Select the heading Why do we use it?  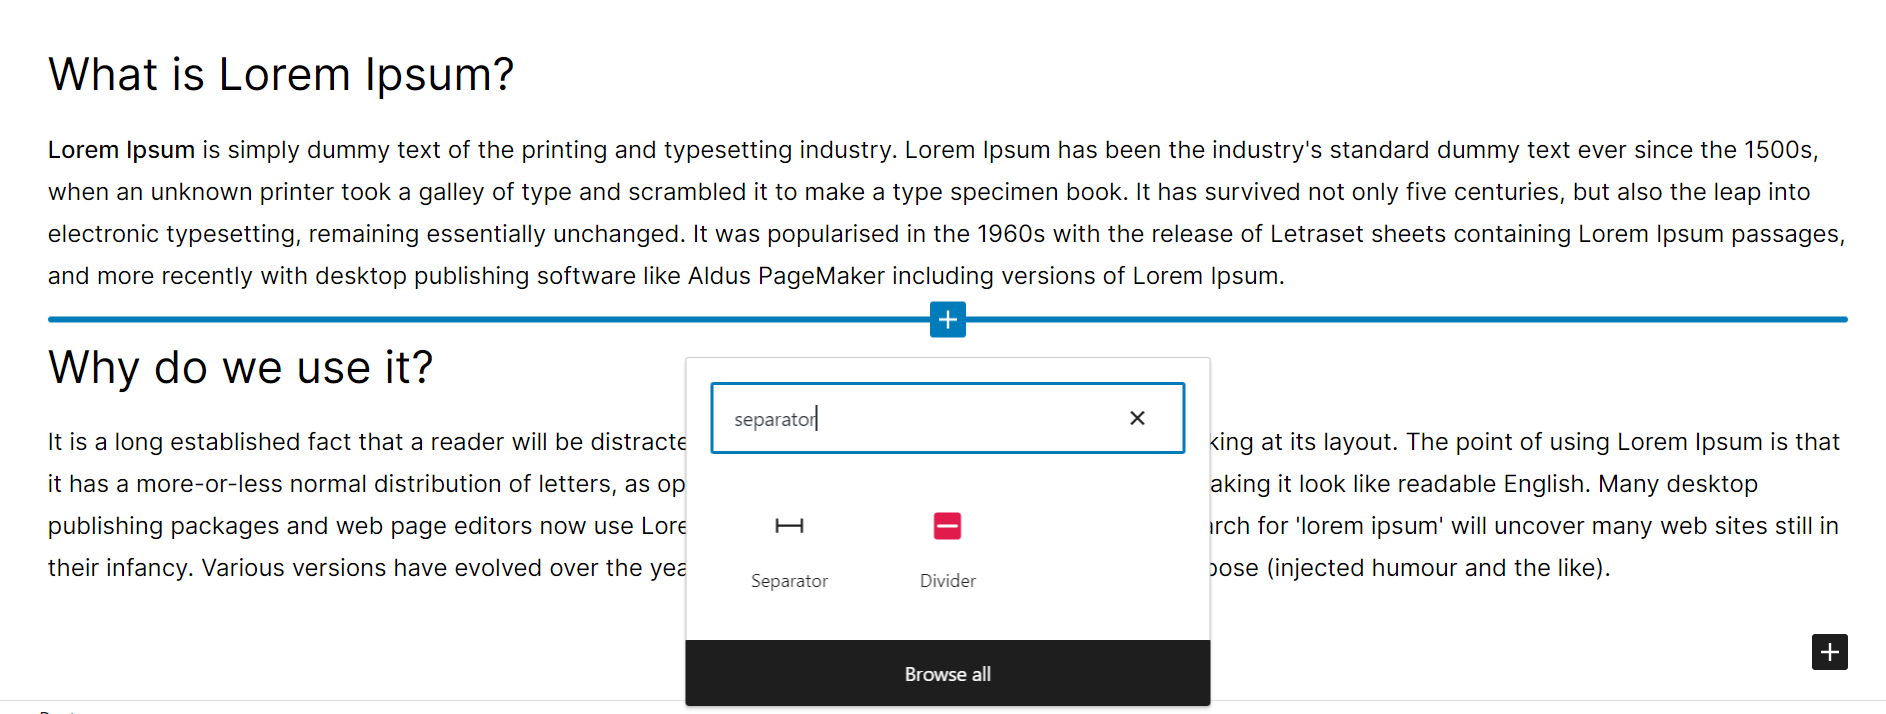point(240,367)
